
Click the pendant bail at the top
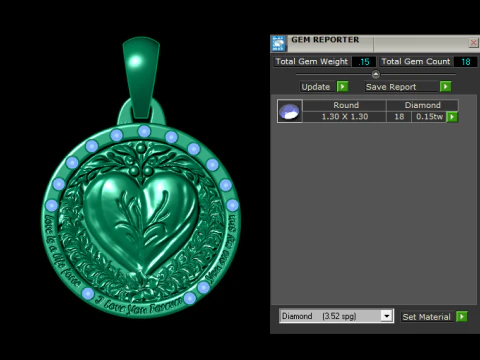tap(141, 78)
